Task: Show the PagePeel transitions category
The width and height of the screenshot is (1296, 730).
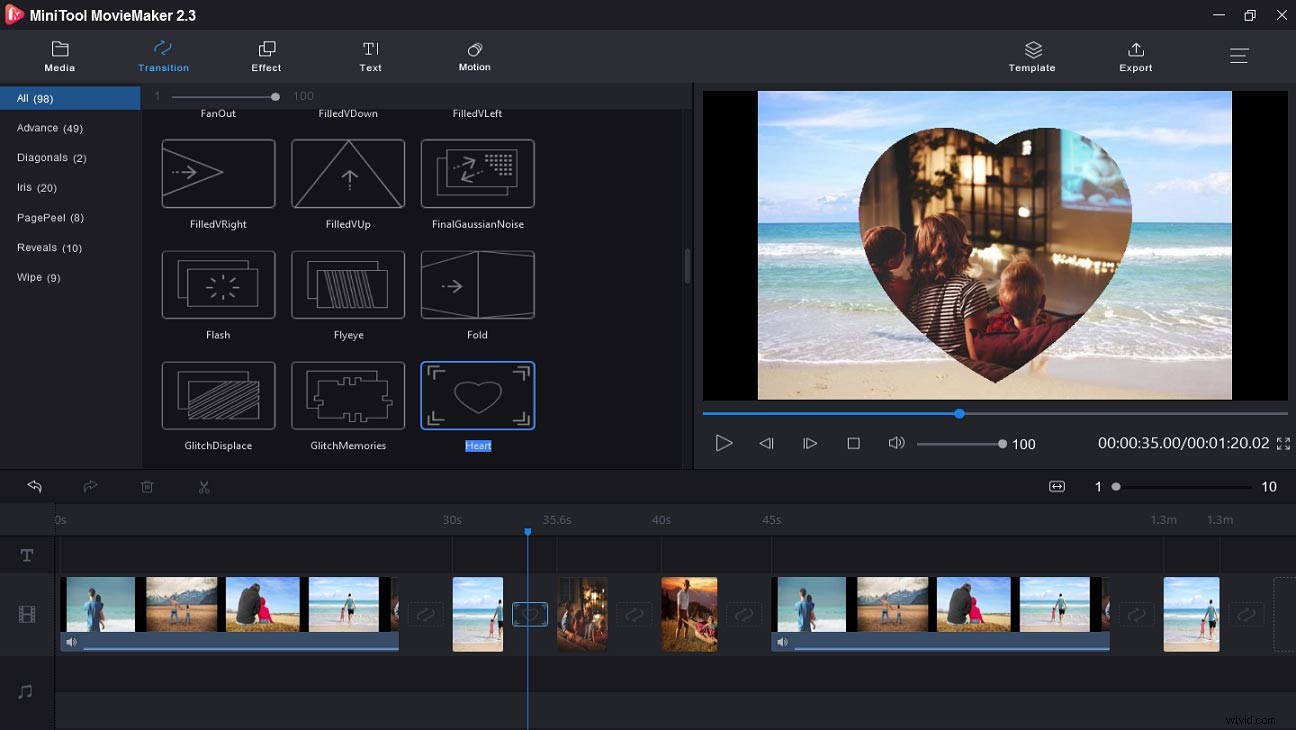Action: tap(50, 218)
